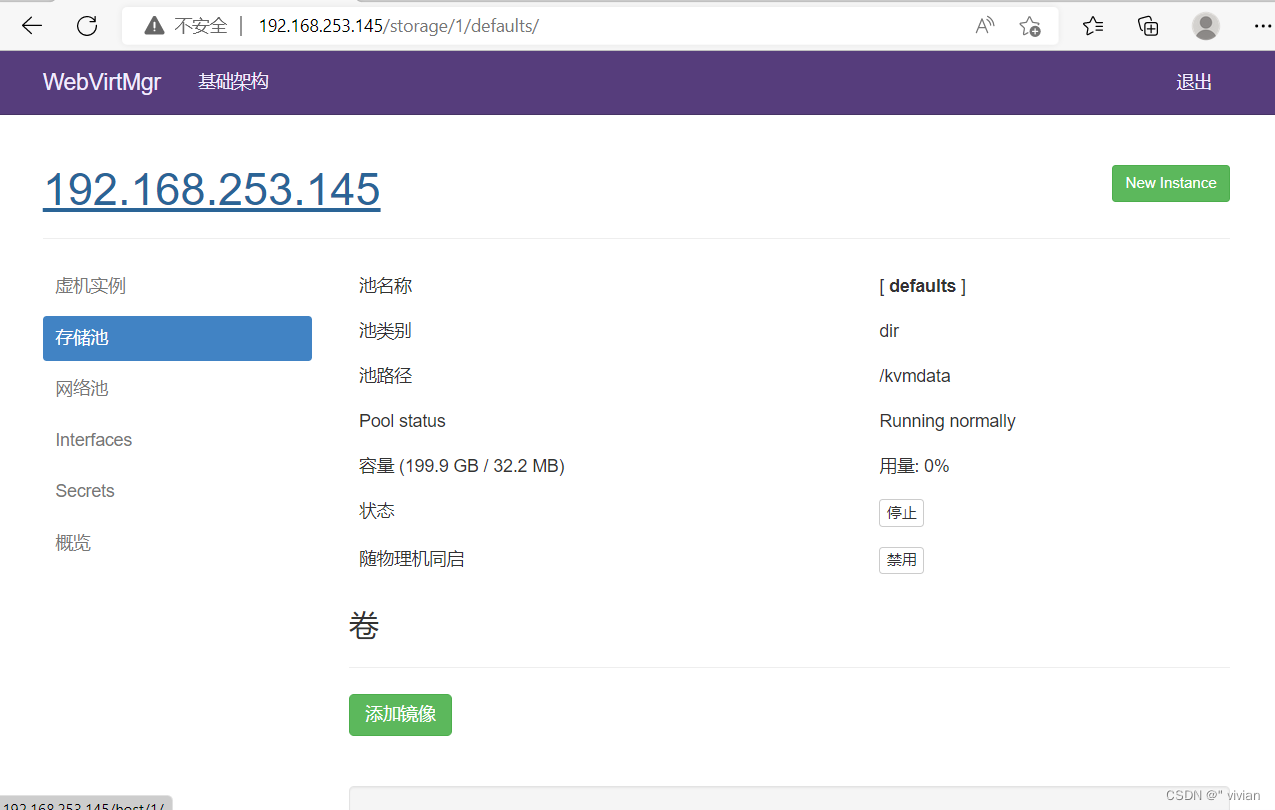1275x810 pixels.
Task: Log out via the 退出 link
Action: pyautogui.click(x=1194, y=82)
